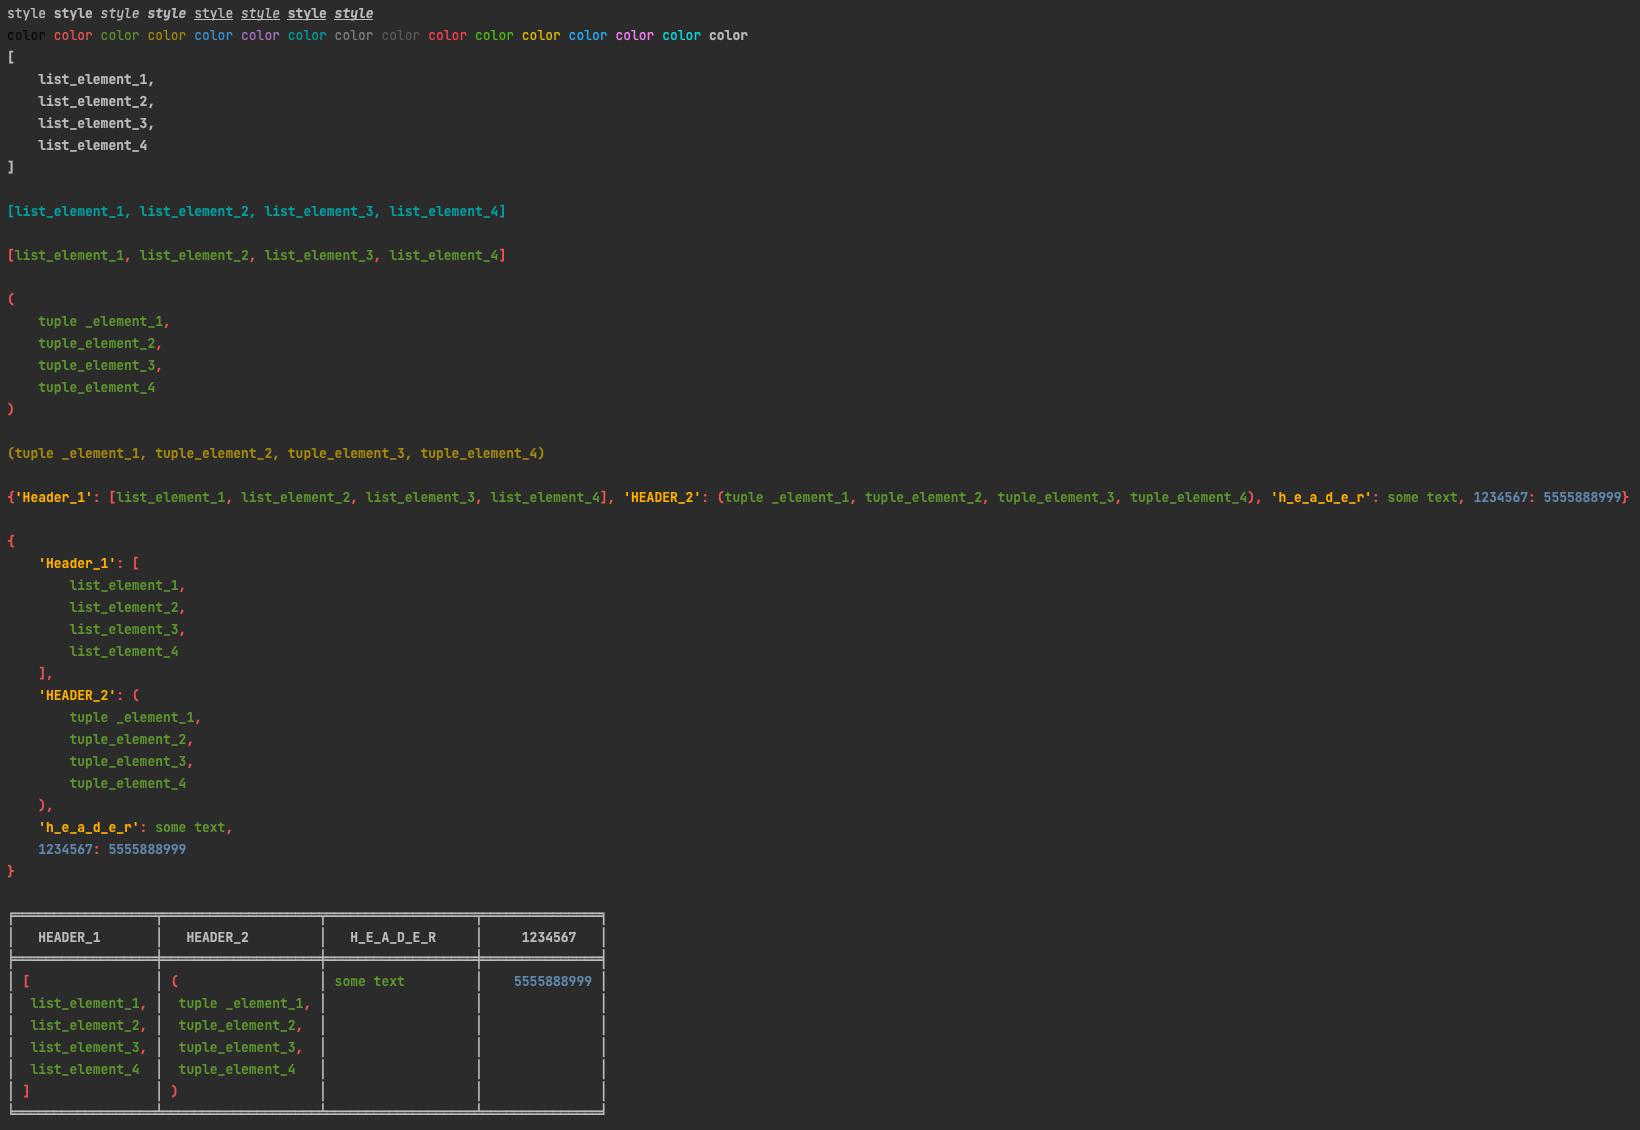The width and height of the screenshot is (1640, 1130).
Task: Click the 'h_e_a_d_e_r' key in the one-line dictionary
Action: click(1321, 497)
